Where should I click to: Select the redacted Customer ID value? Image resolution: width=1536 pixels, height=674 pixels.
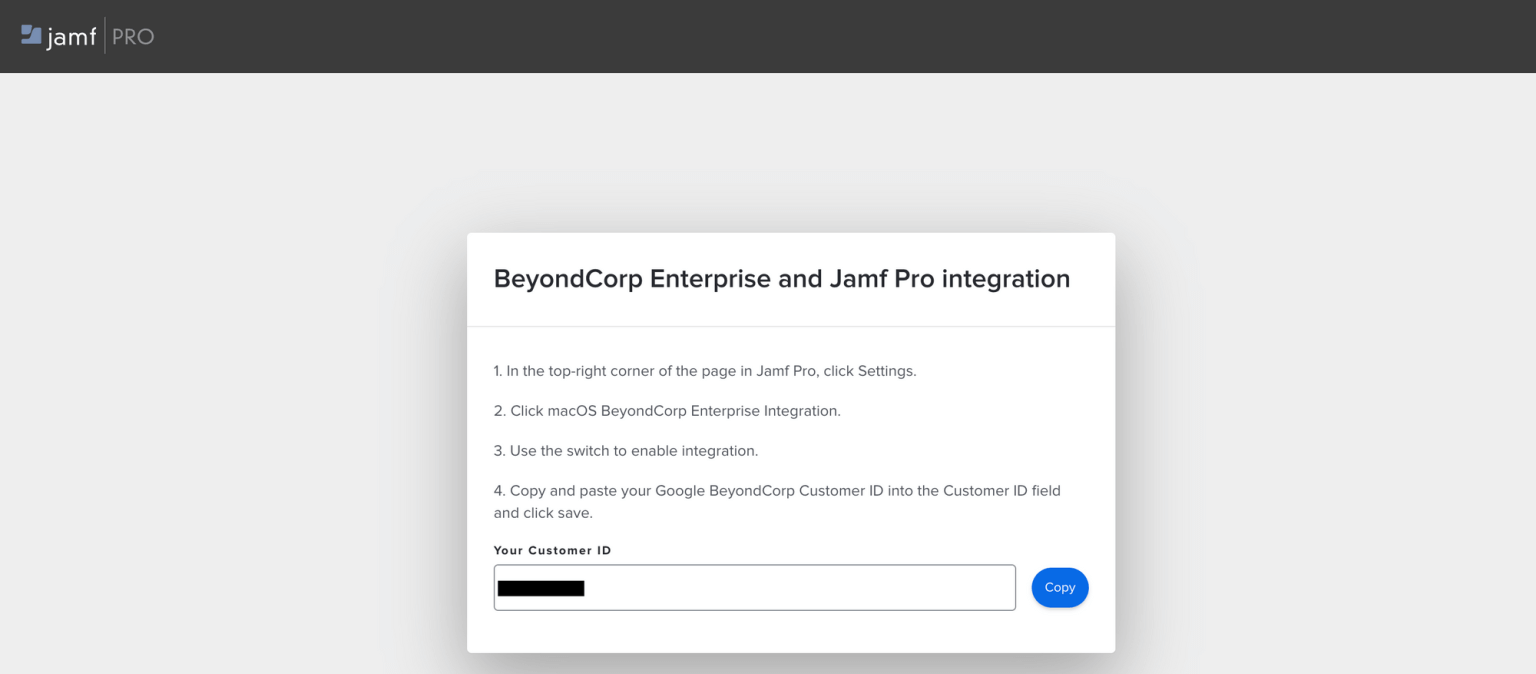[540, 587]
